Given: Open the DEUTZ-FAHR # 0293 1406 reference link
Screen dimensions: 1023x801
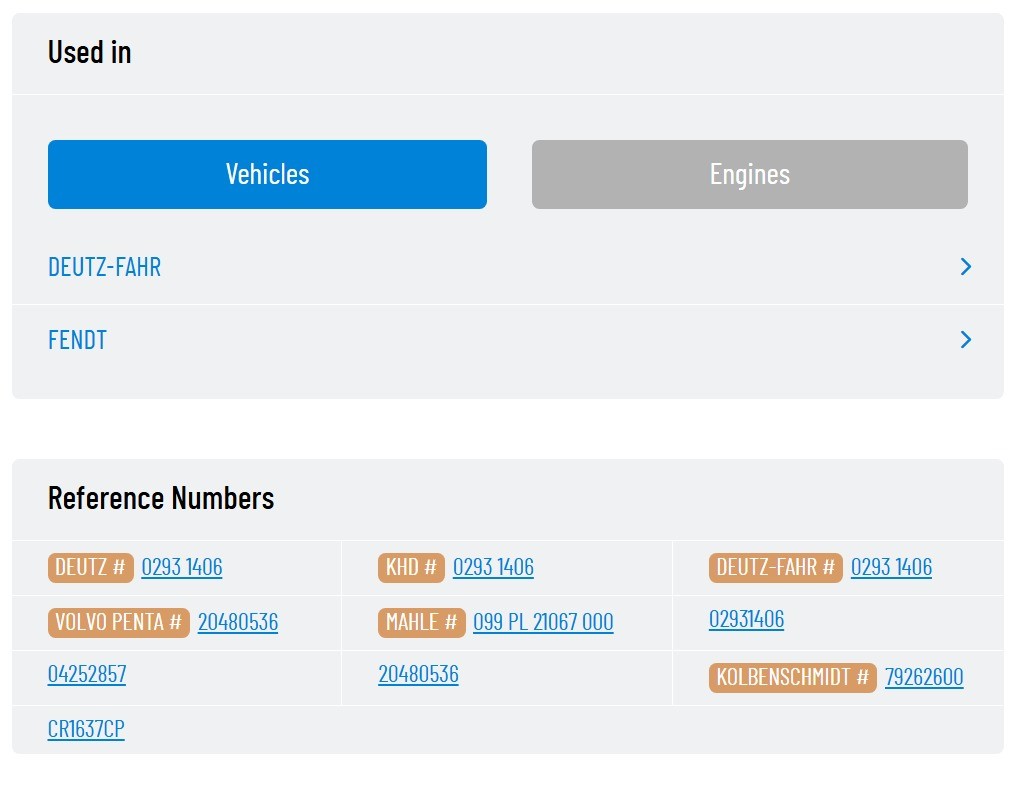Looking at the screenshot, I should click(891, 567).
